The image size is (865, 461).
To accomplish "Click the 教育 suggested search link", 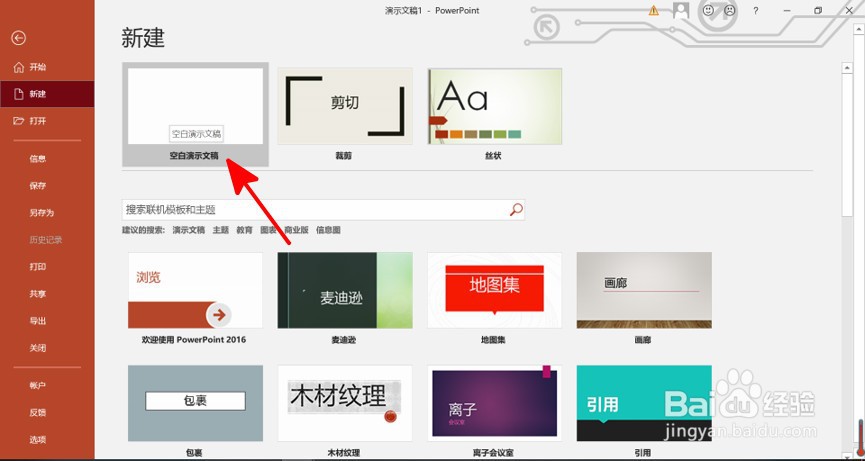I will 244,230.
